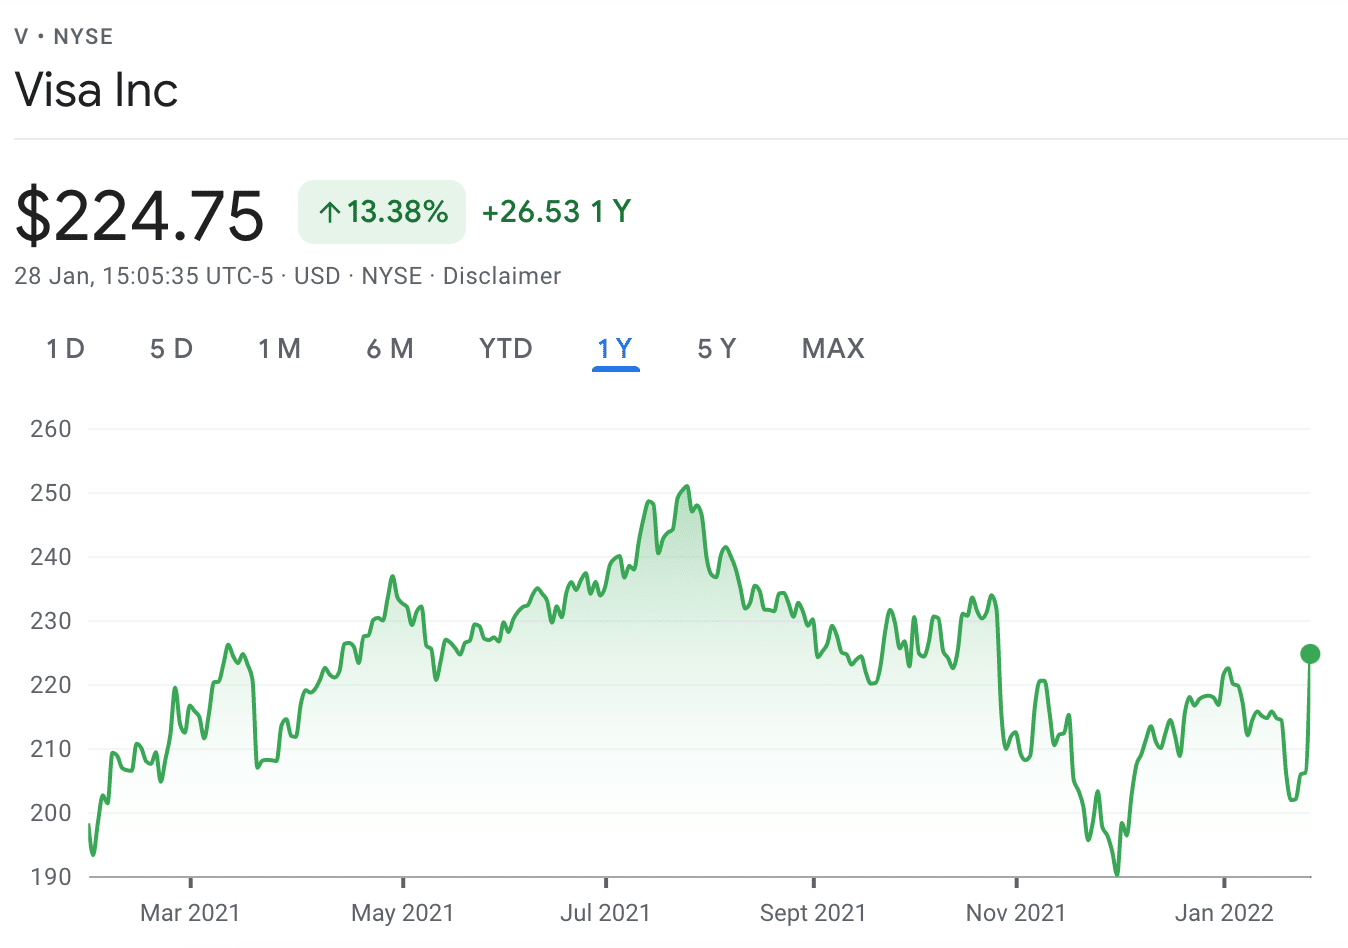Screen dimensions: 1348x948
Task: Click the green 13.38% change badge
Action: coord(382,212)
